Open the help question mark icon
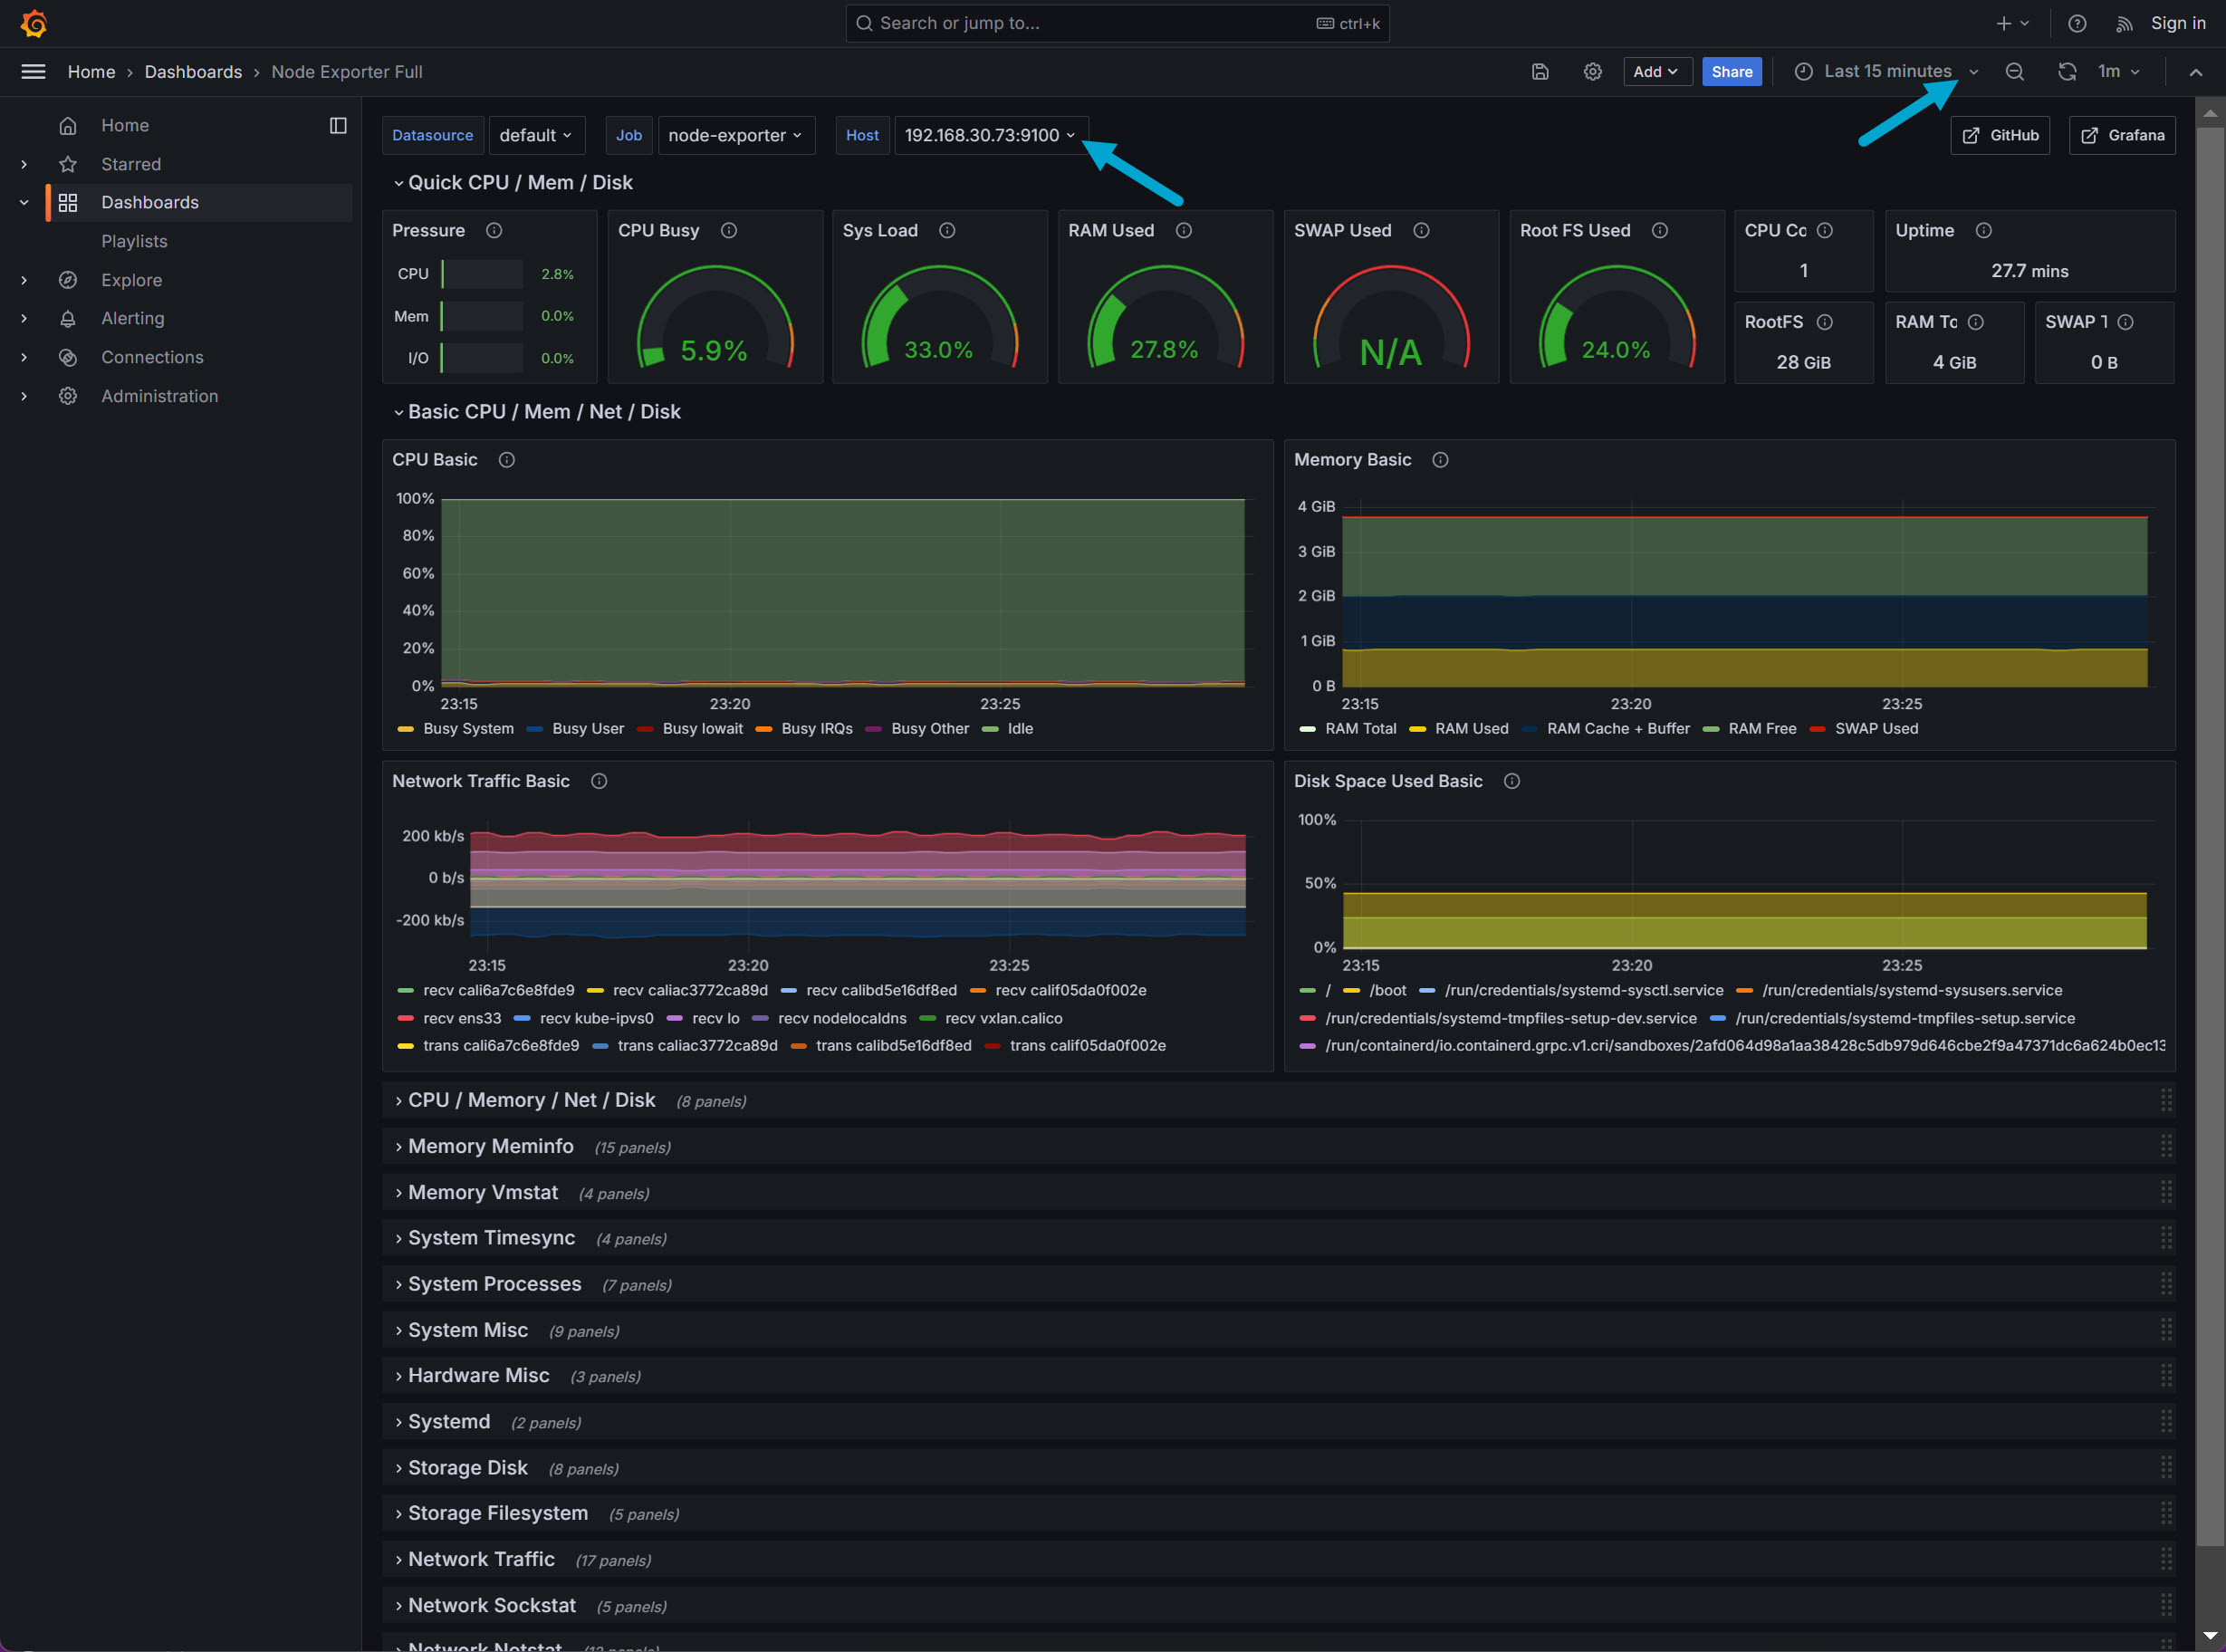 click(x=2077, y=24)
